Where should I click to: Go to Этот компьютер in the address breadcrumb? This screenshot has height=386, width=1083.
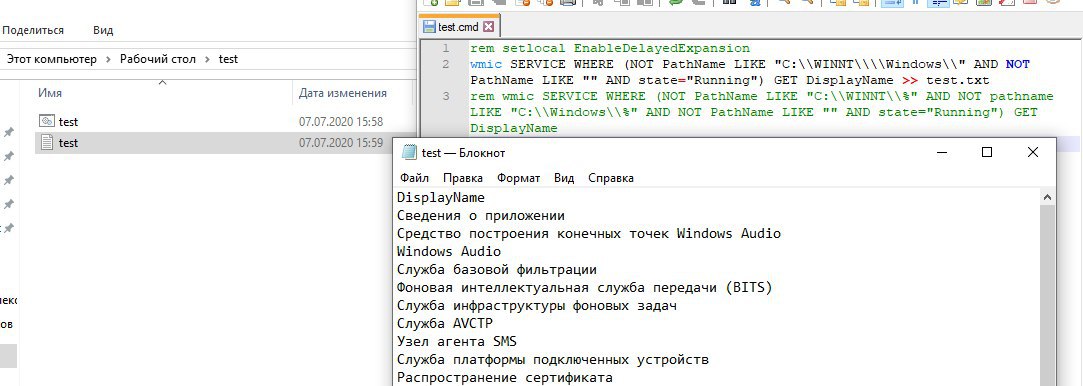point(52,59)
